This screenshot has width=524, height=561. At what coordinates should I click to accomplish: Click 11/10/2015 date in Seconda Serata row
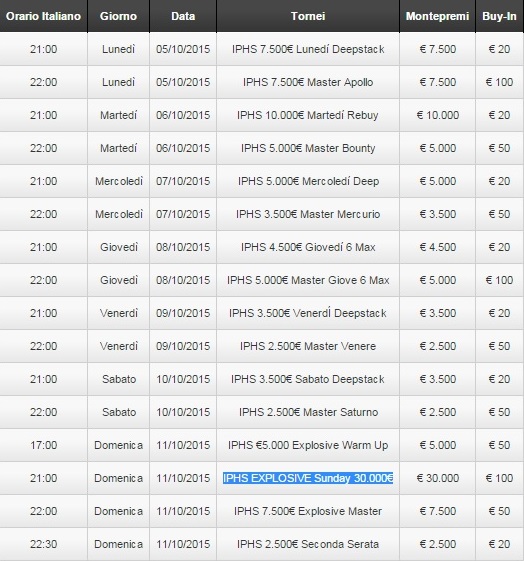tap(183, 544)
